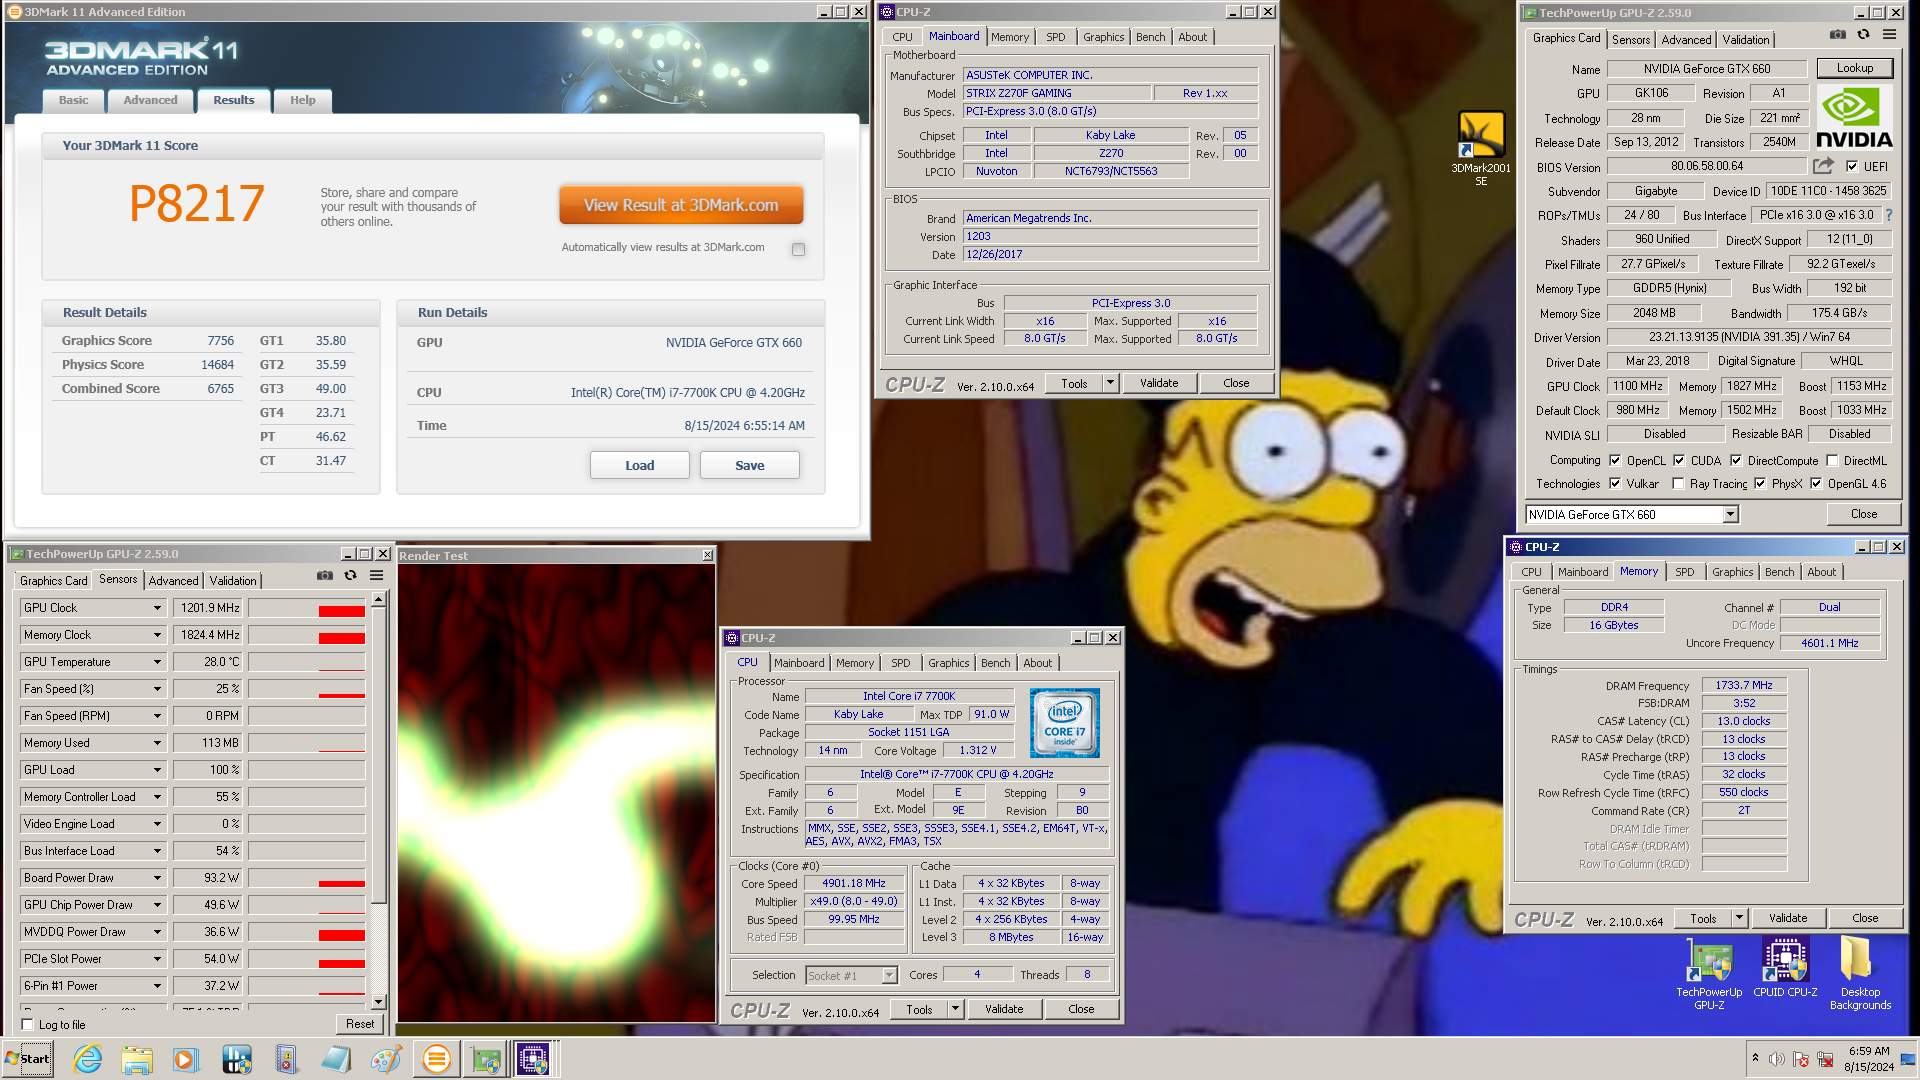Open the Help tab in 3DMark 11
Screen dimensions: 1920x1080
[303, 100]
